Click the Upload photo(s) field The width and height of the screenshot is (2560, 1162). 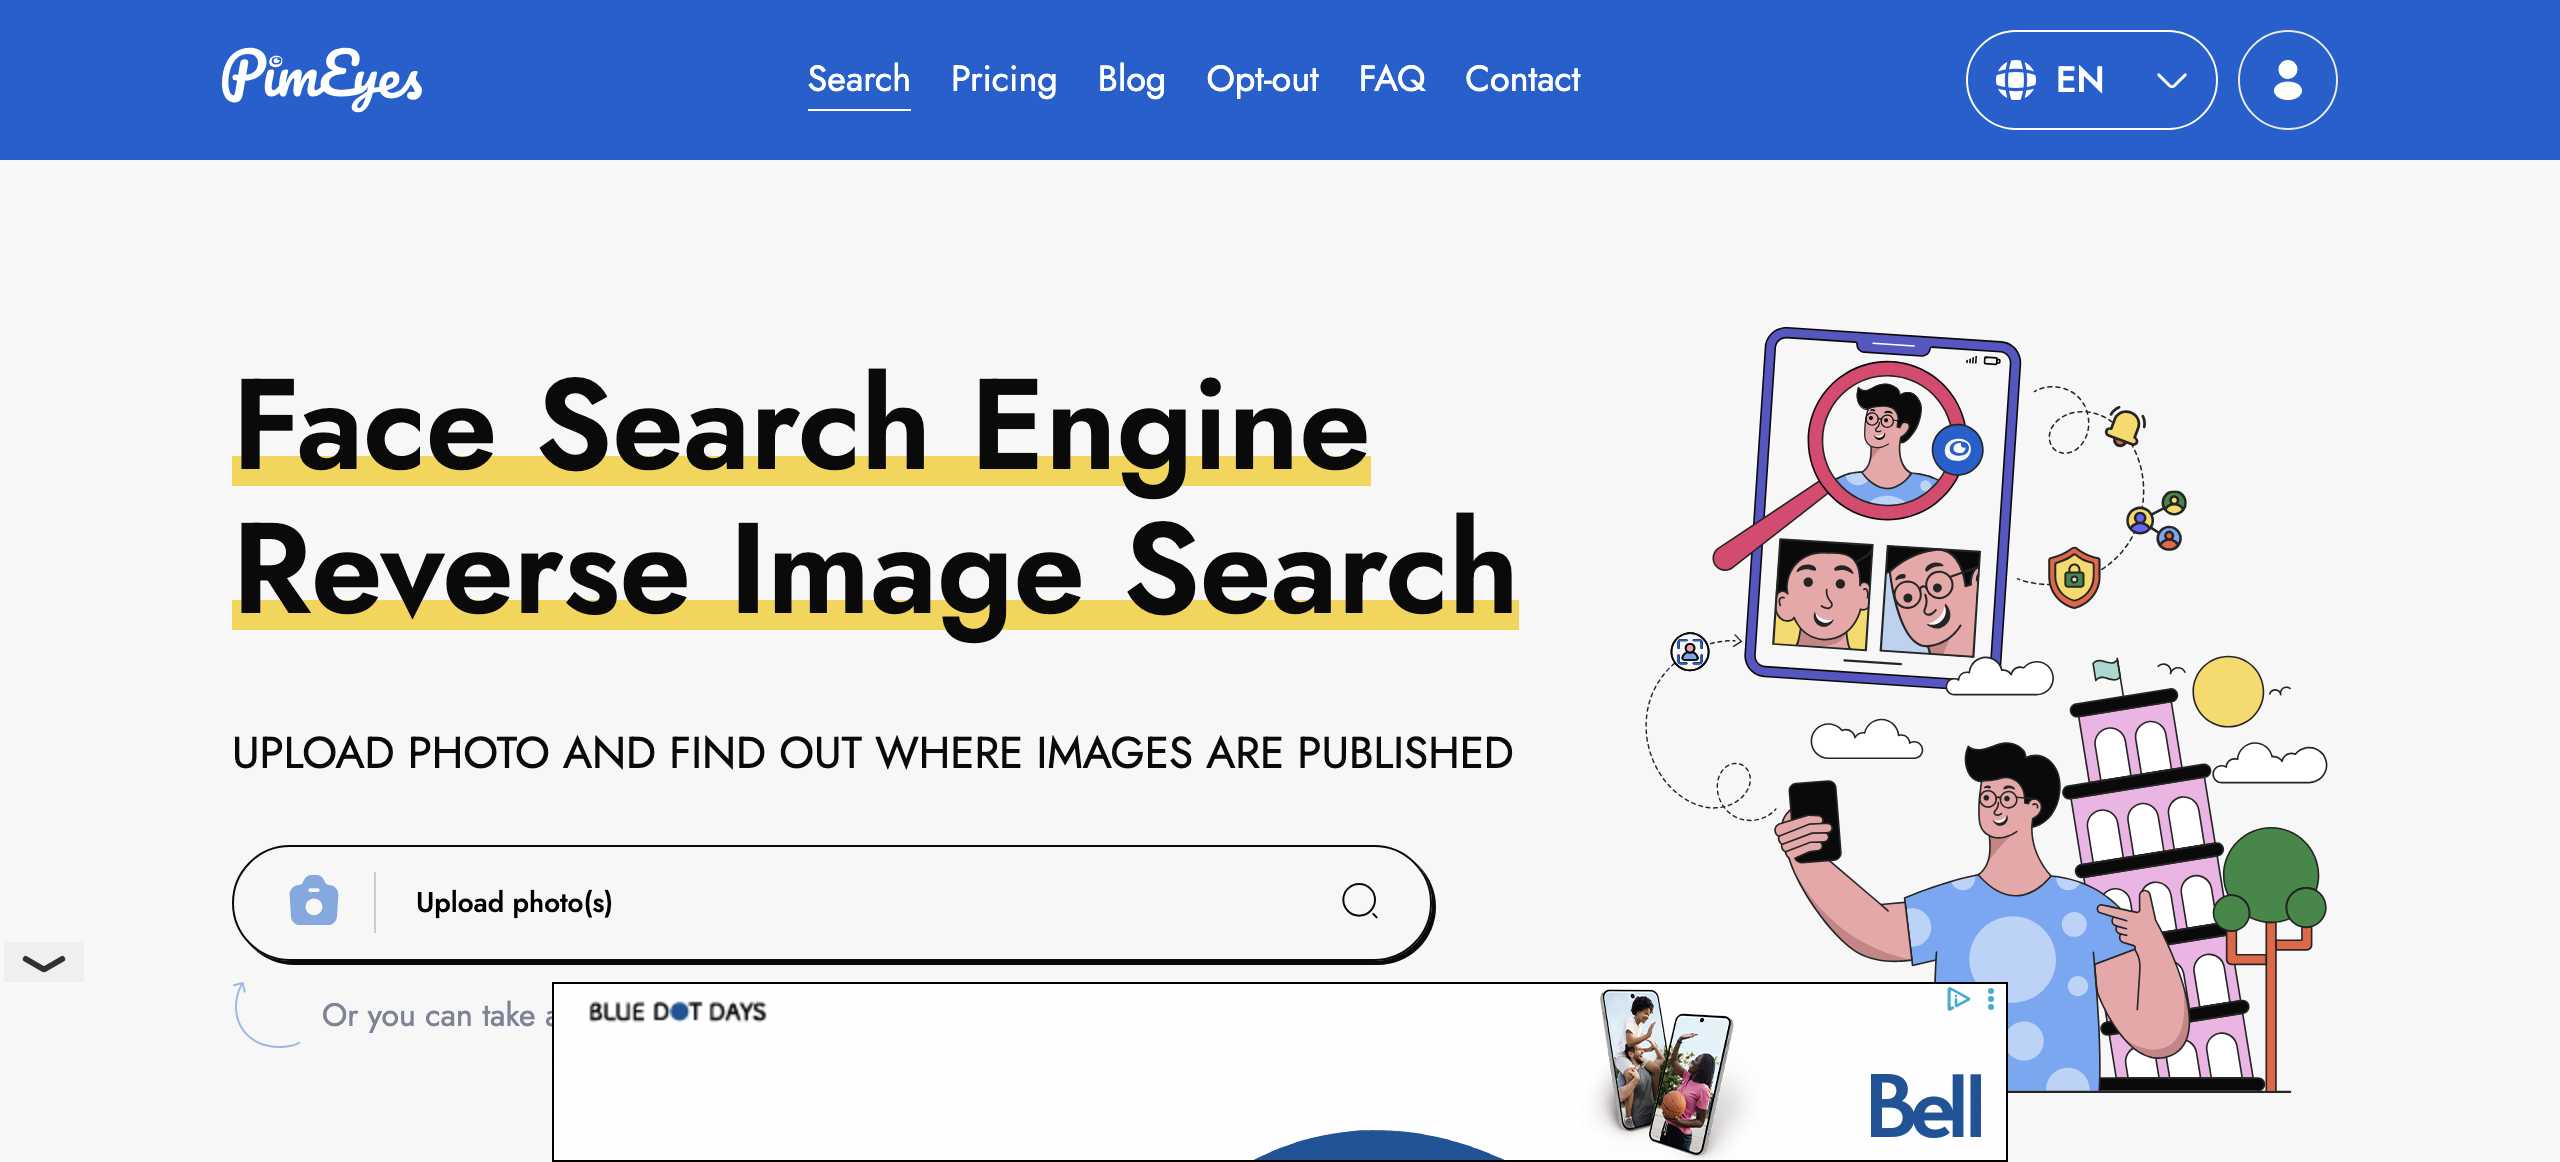click(514, 902)
